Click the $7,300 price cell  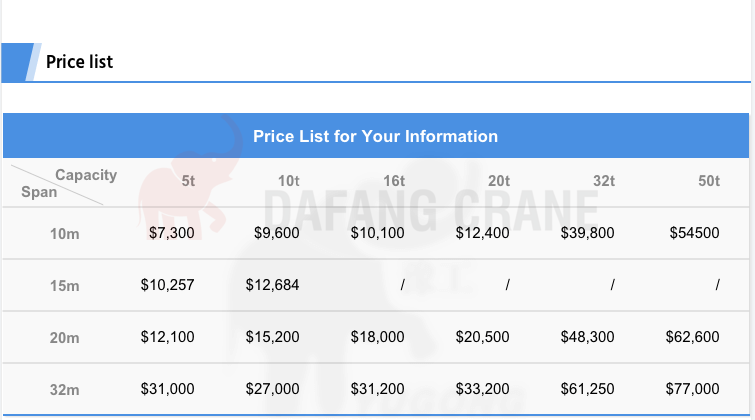pos(171,233)
